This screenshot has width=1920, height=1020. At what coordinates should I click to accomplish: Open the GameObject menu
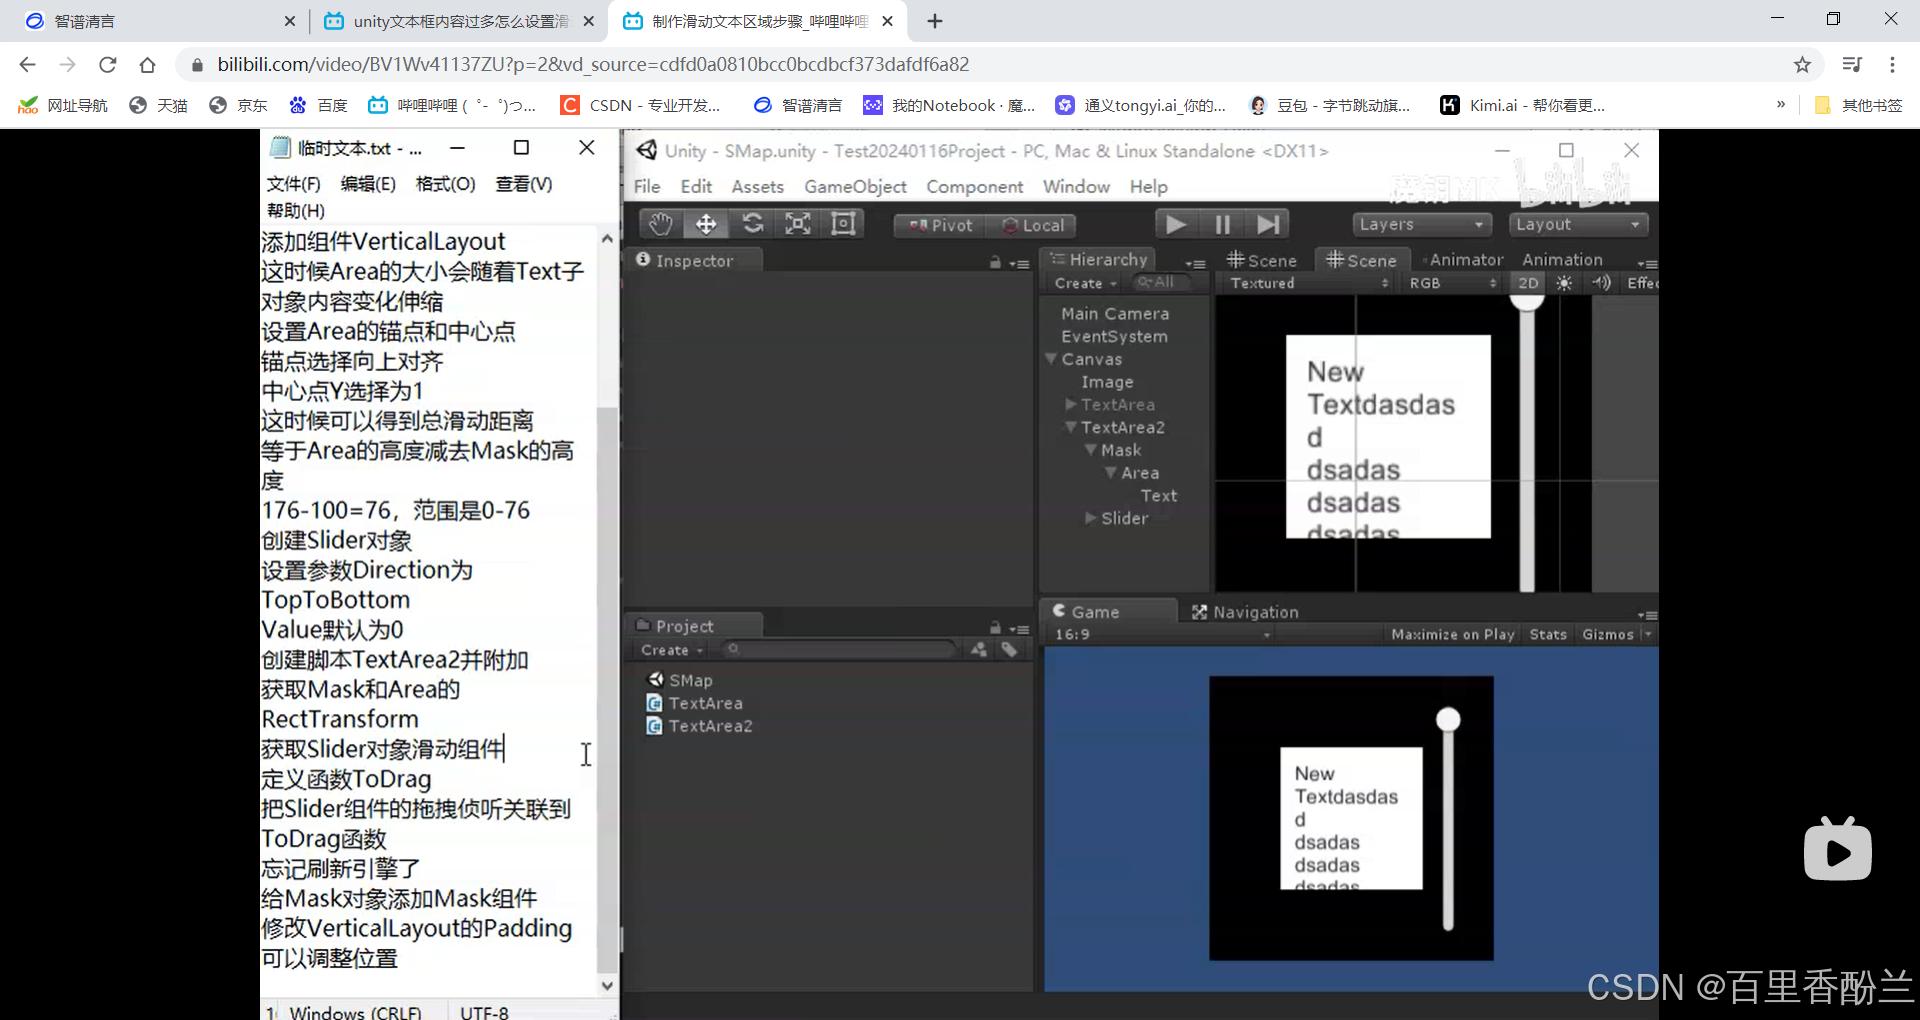coord(855,186)
